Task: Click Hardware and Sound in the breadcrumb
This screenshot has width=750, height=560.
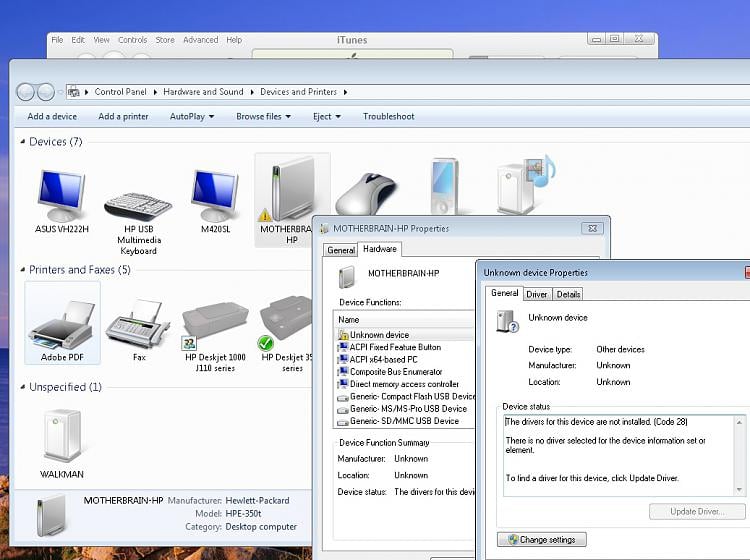Action: (203, 92)
